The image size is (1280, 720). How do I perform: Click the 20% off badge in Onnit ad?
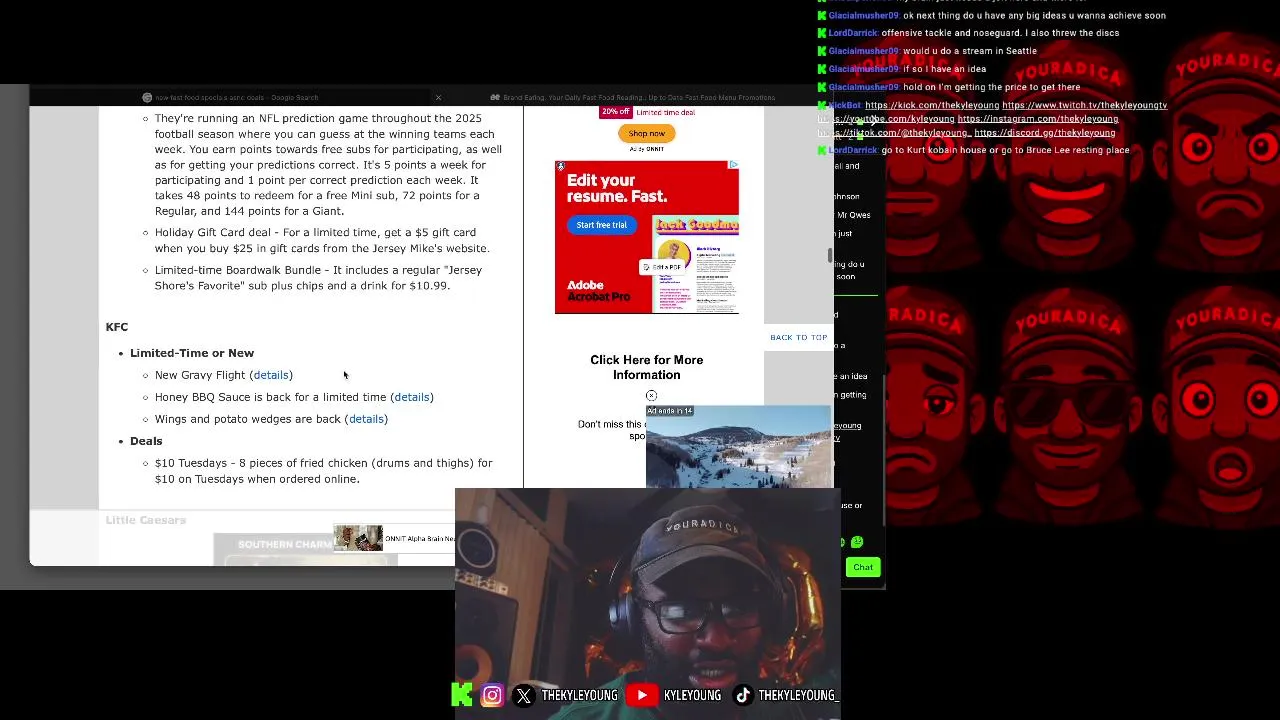point(615,112)
